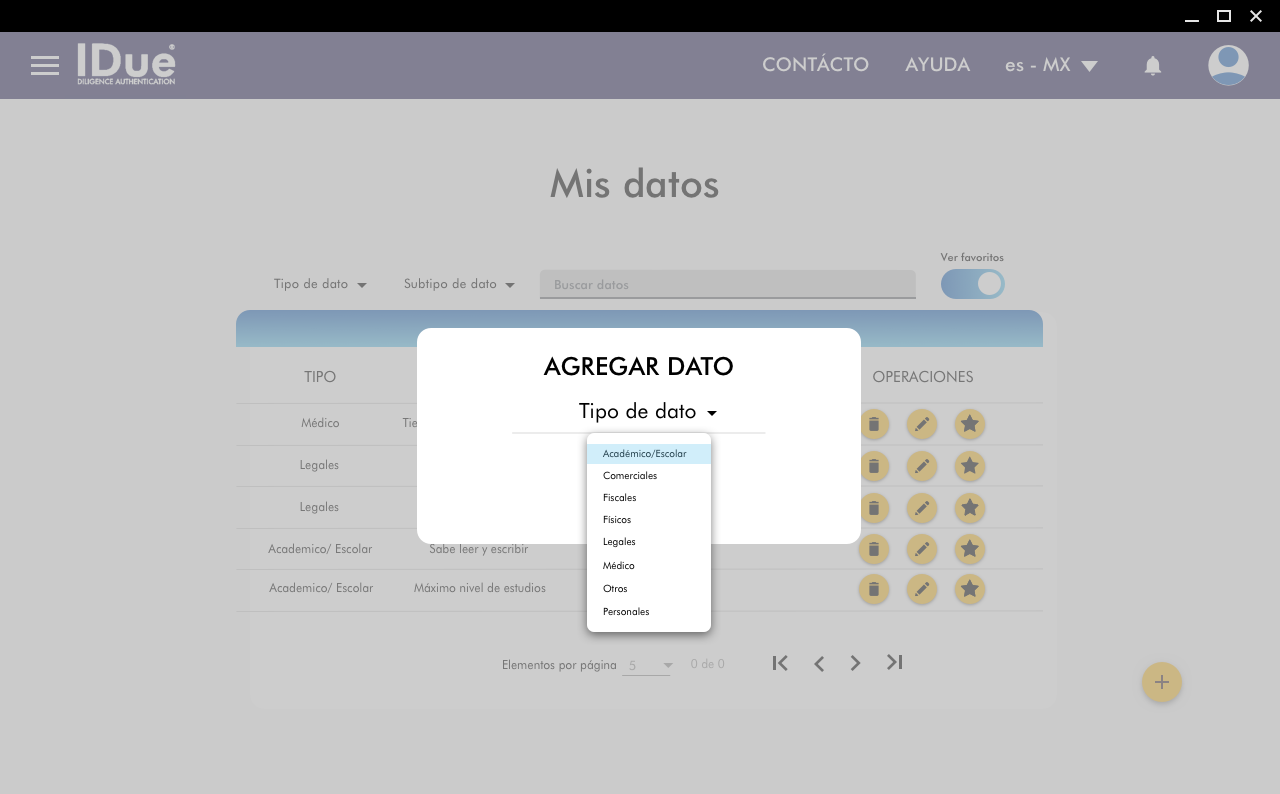Click the notifications bell icon
This screenshot has width=1280, height=794.
[1152, 66]
